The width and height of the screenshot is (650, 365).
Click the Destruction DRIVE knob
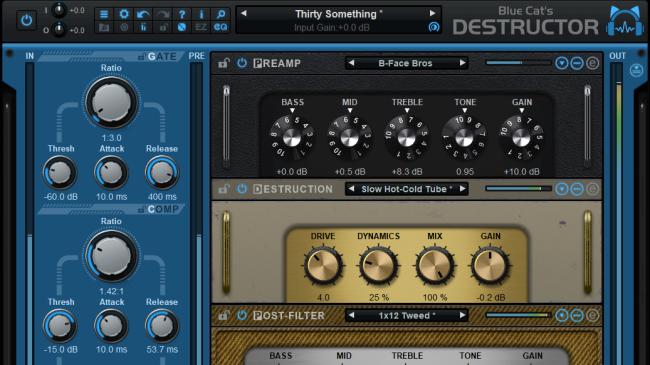click(x=323, y=265)
